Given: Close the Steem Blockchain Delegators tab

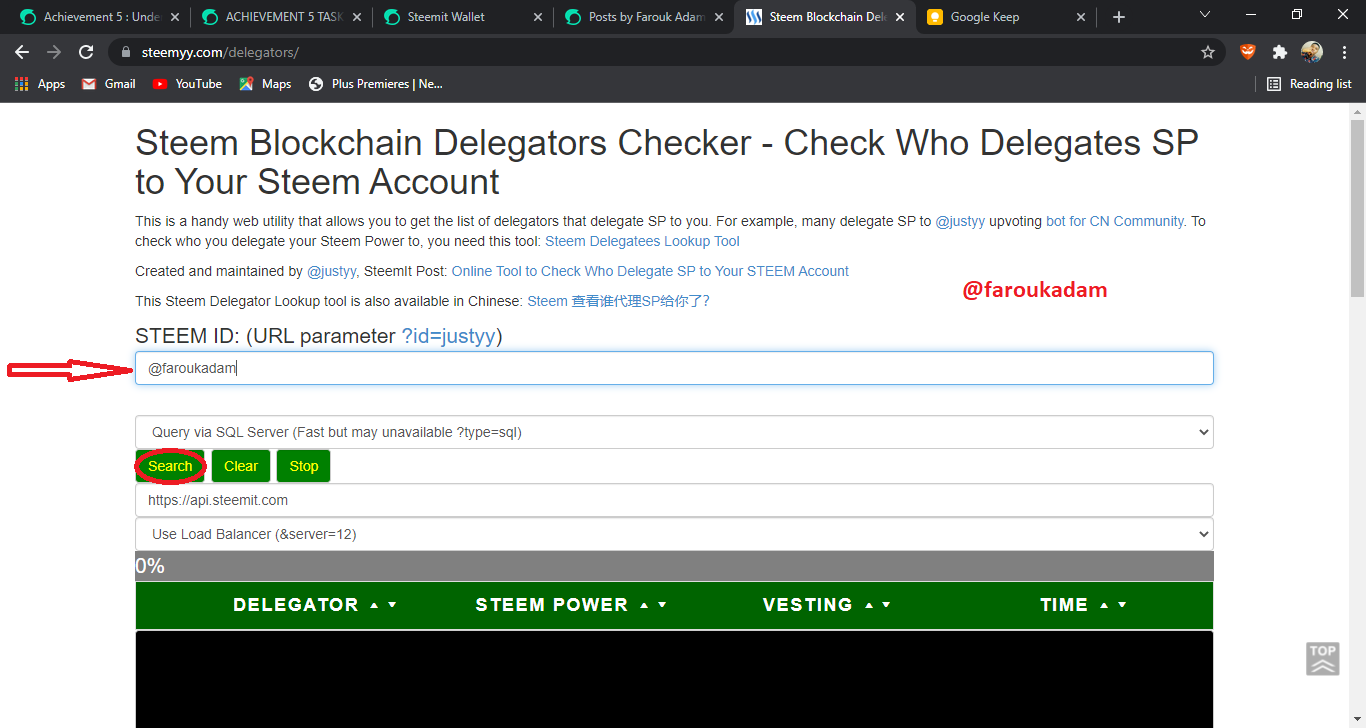Looking at the screenshot, I should [900, 17].
